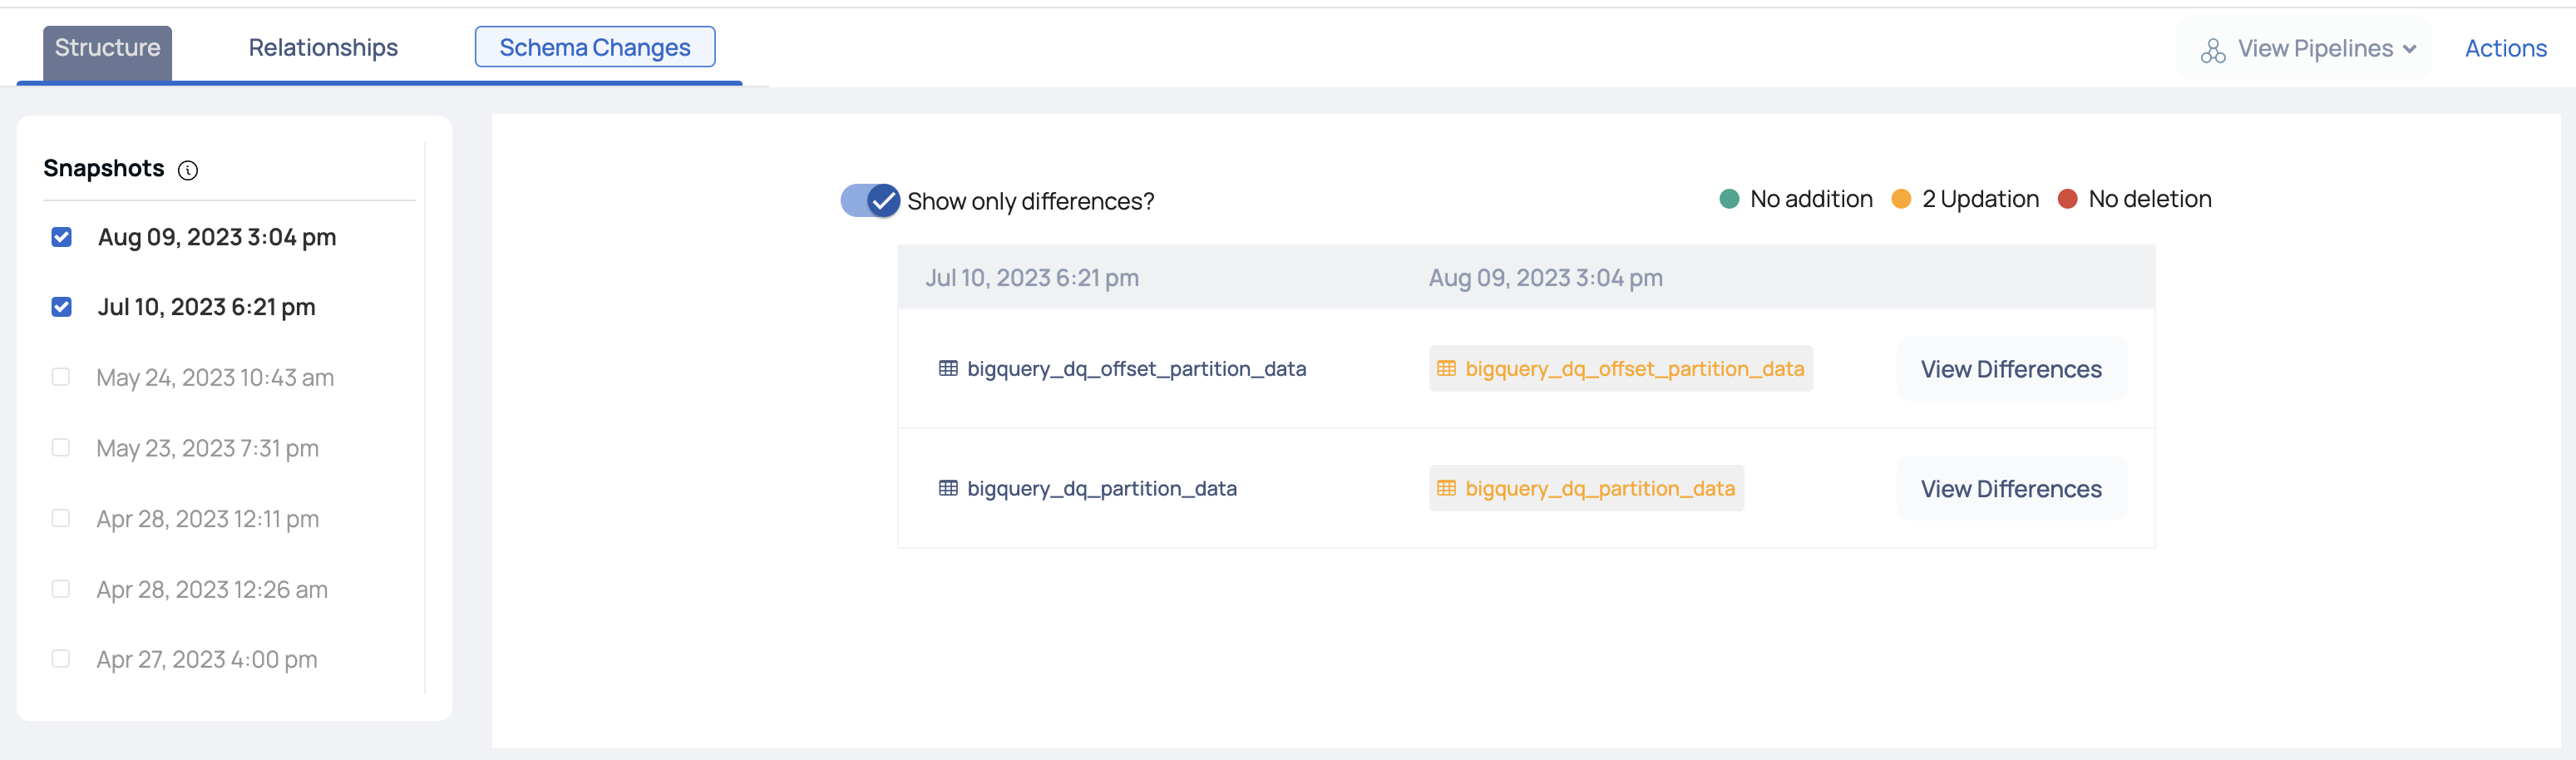
Task: Click orange table icon for bigquery_dq_offset_partition_data
Action: coord(1446,368)
